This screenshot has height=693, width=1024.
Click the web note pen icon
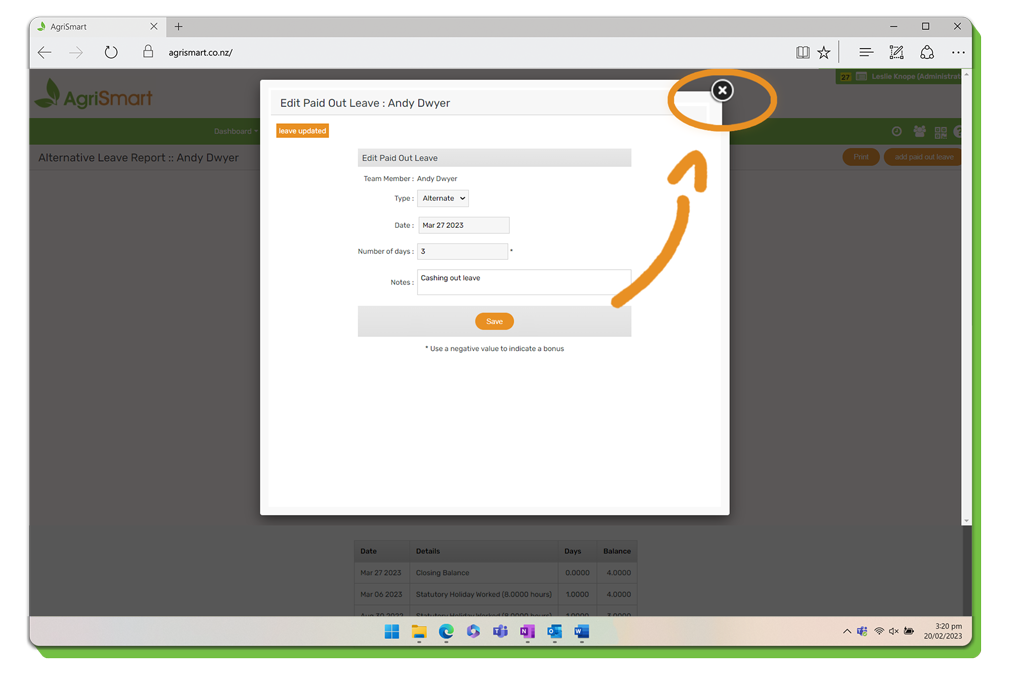coord(896,53)
